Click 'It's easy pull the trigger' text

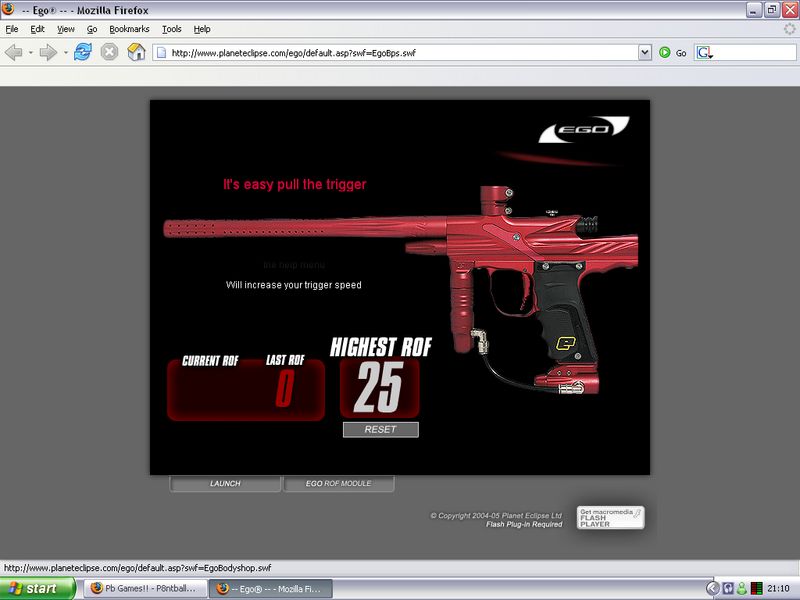295,184
